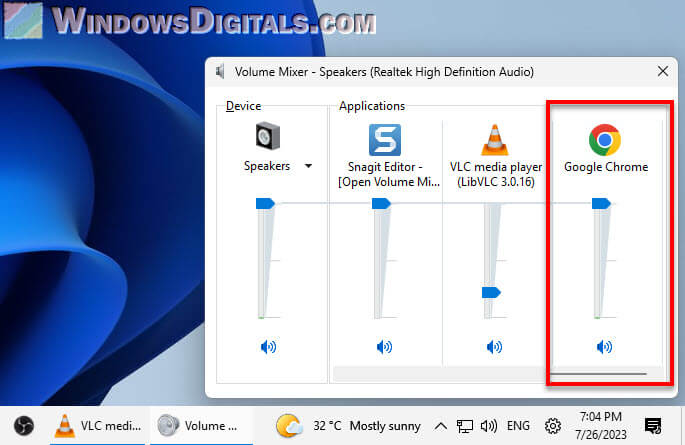
Task: Open the notification center icon
Action: [x=653, y=425]
